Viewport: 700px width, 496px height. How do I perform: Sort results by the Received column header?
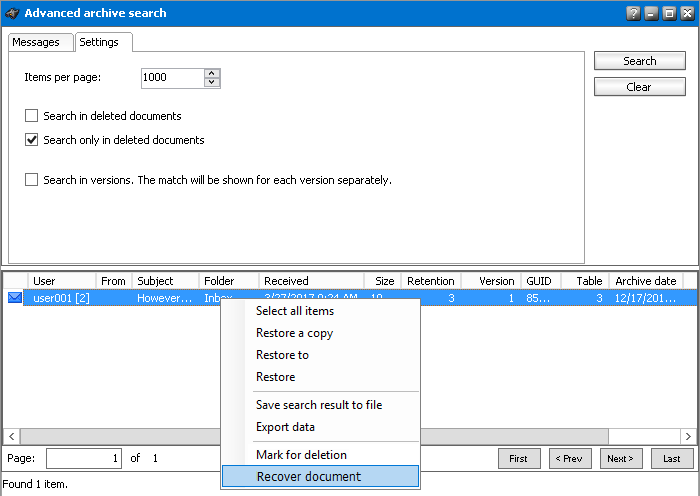(311, 281)
